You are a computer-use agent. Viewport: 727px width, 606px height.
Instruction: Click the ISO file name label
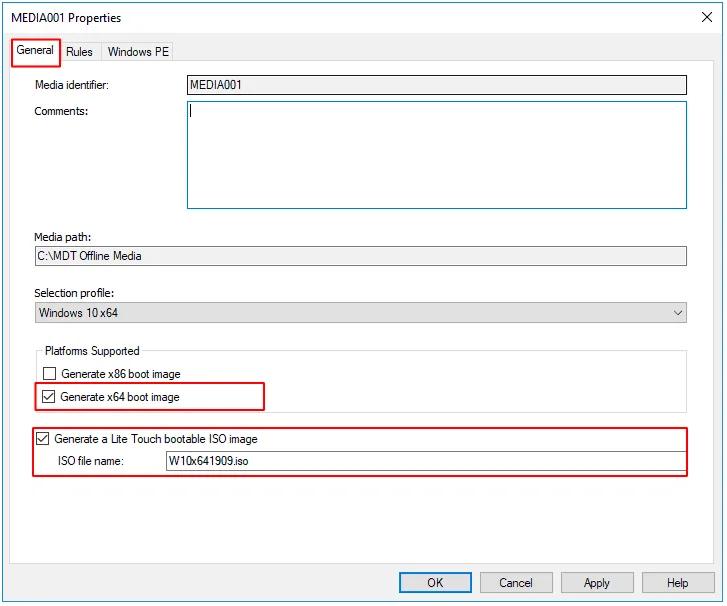(91, 461)
